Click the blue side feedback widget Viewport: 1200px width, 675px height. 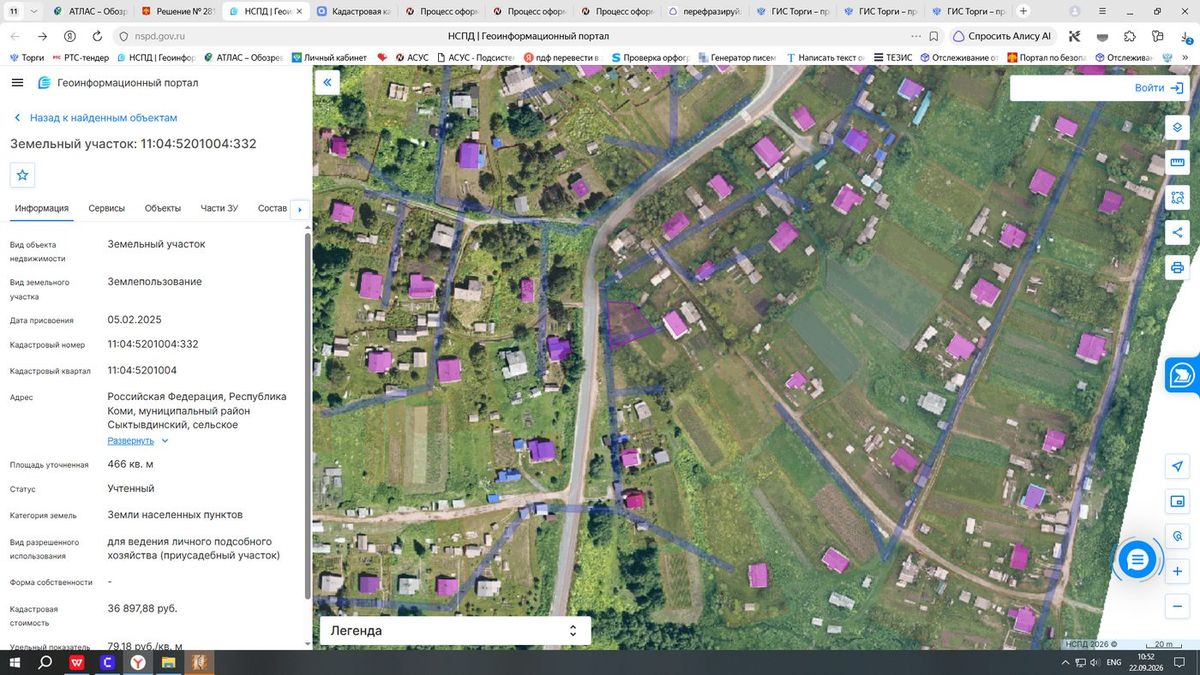pyautogui.click(x=1183, y=375)
